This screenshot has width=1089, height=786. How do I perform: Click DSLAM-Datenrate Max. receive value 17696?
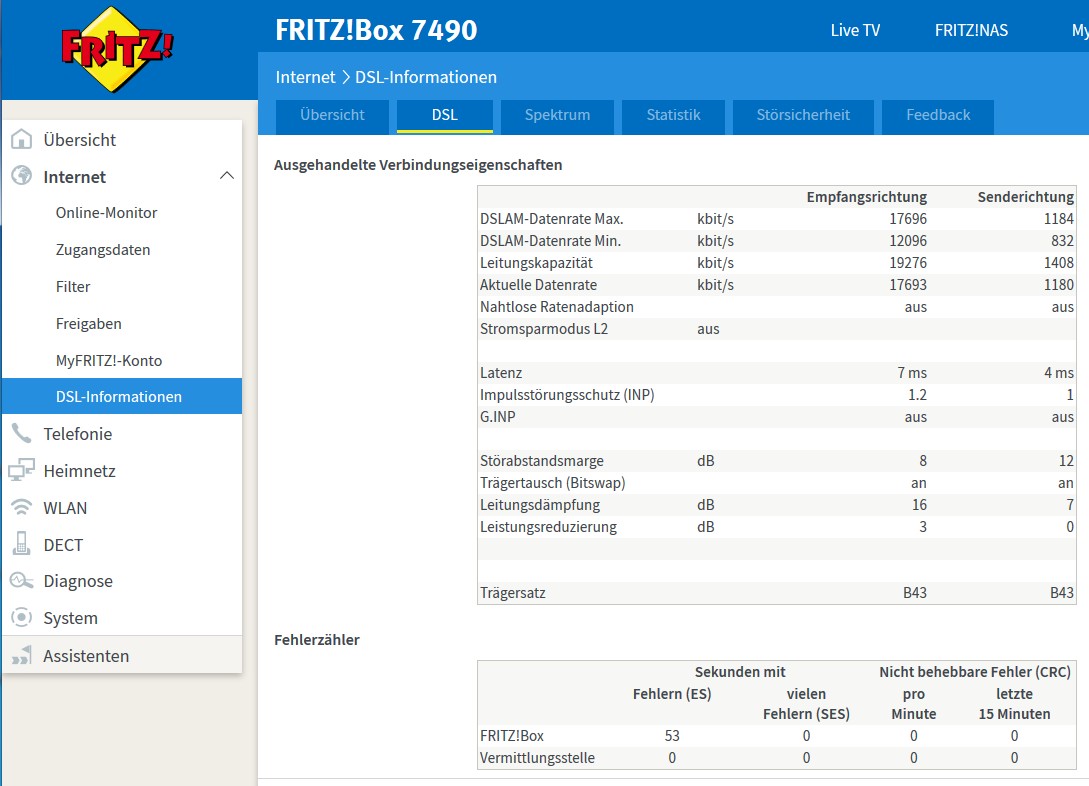click(908, 219)
